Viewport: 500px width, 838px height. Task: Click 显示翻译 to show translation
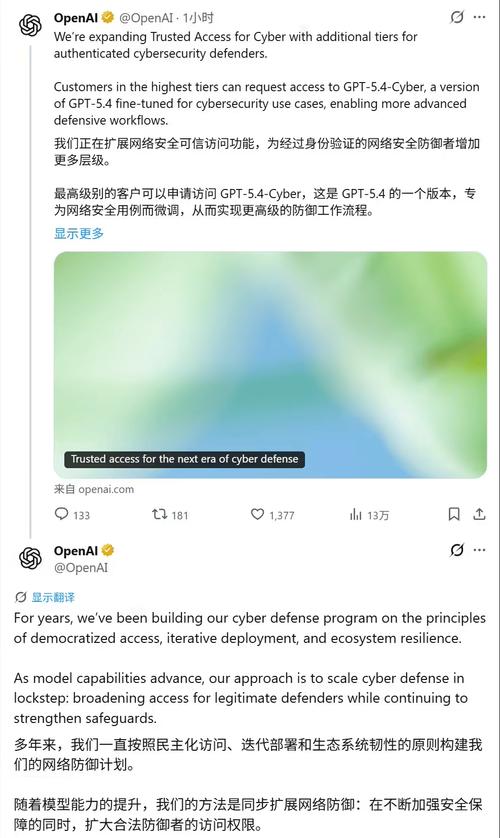click(x=53, y=597)
